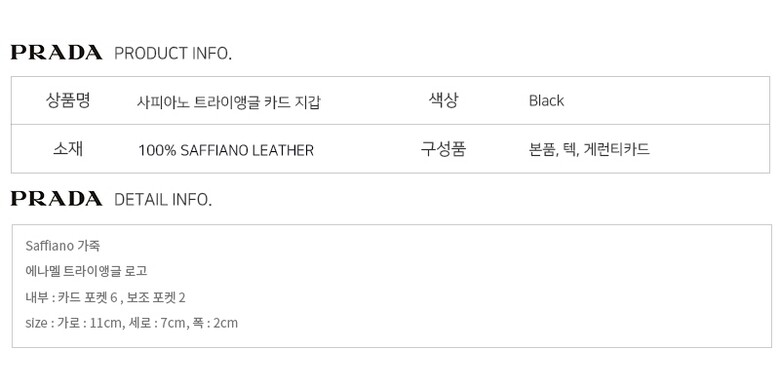780x389 pixels.
Task: Click the Black color value
Action: point(546,100)
